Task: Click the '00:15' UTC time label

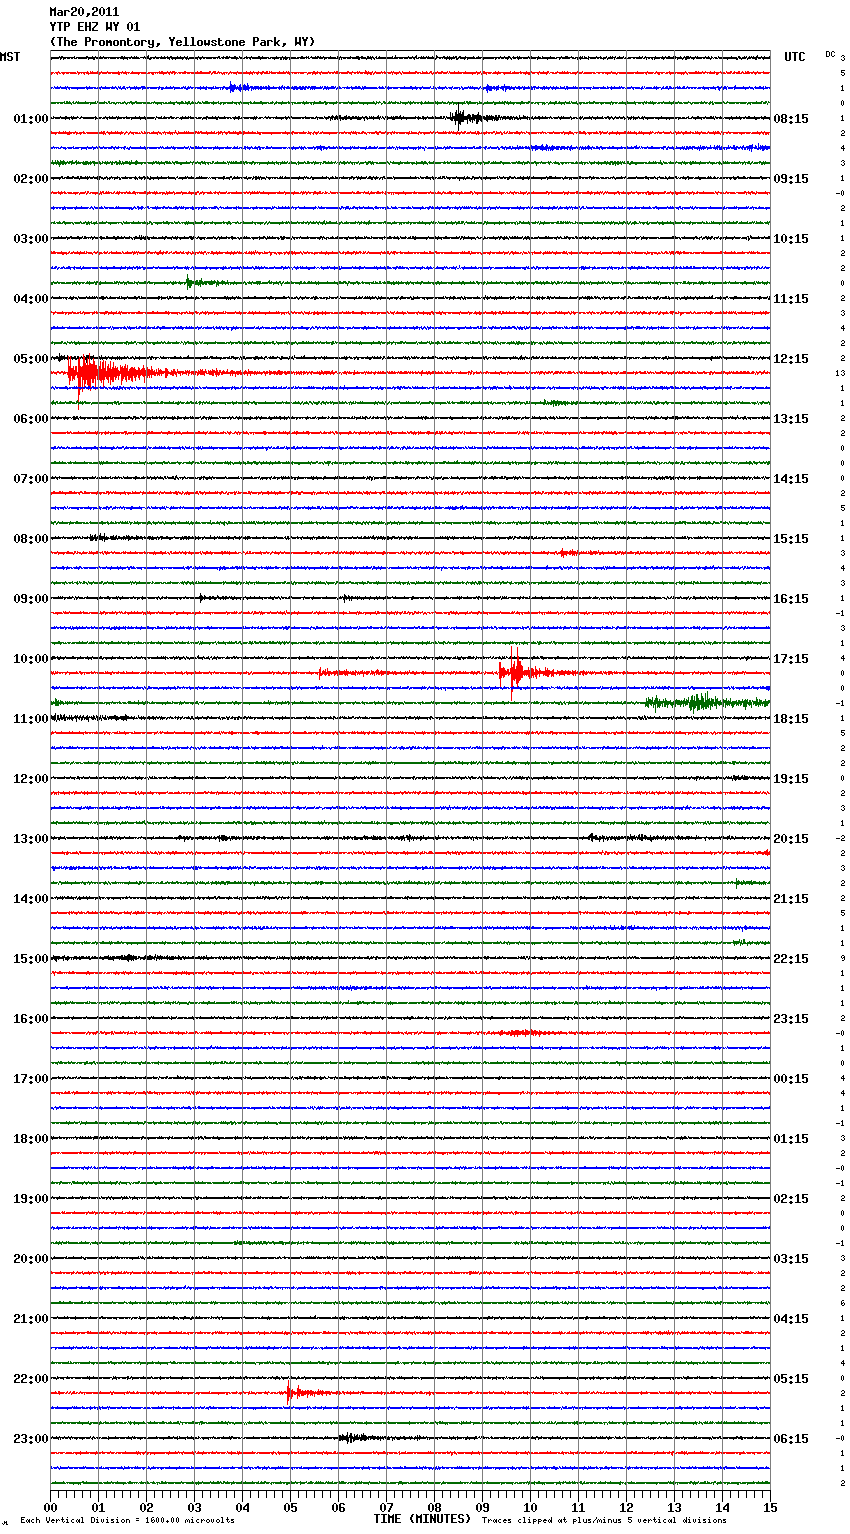Action: click(791, 1078)
